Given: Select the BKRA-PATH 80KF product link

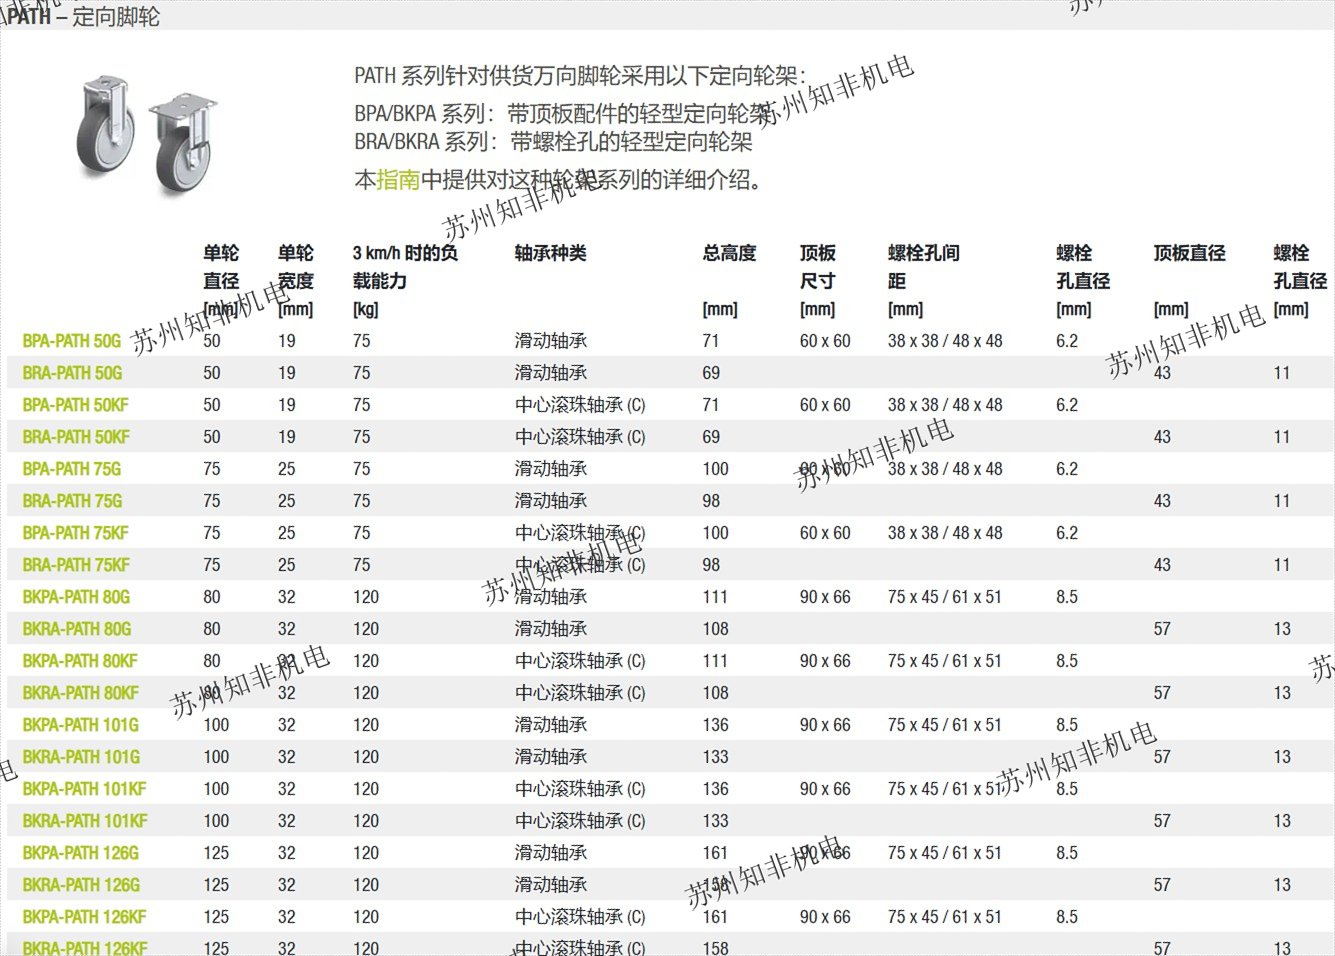Looking at the screenshot, I should [81, 693].
